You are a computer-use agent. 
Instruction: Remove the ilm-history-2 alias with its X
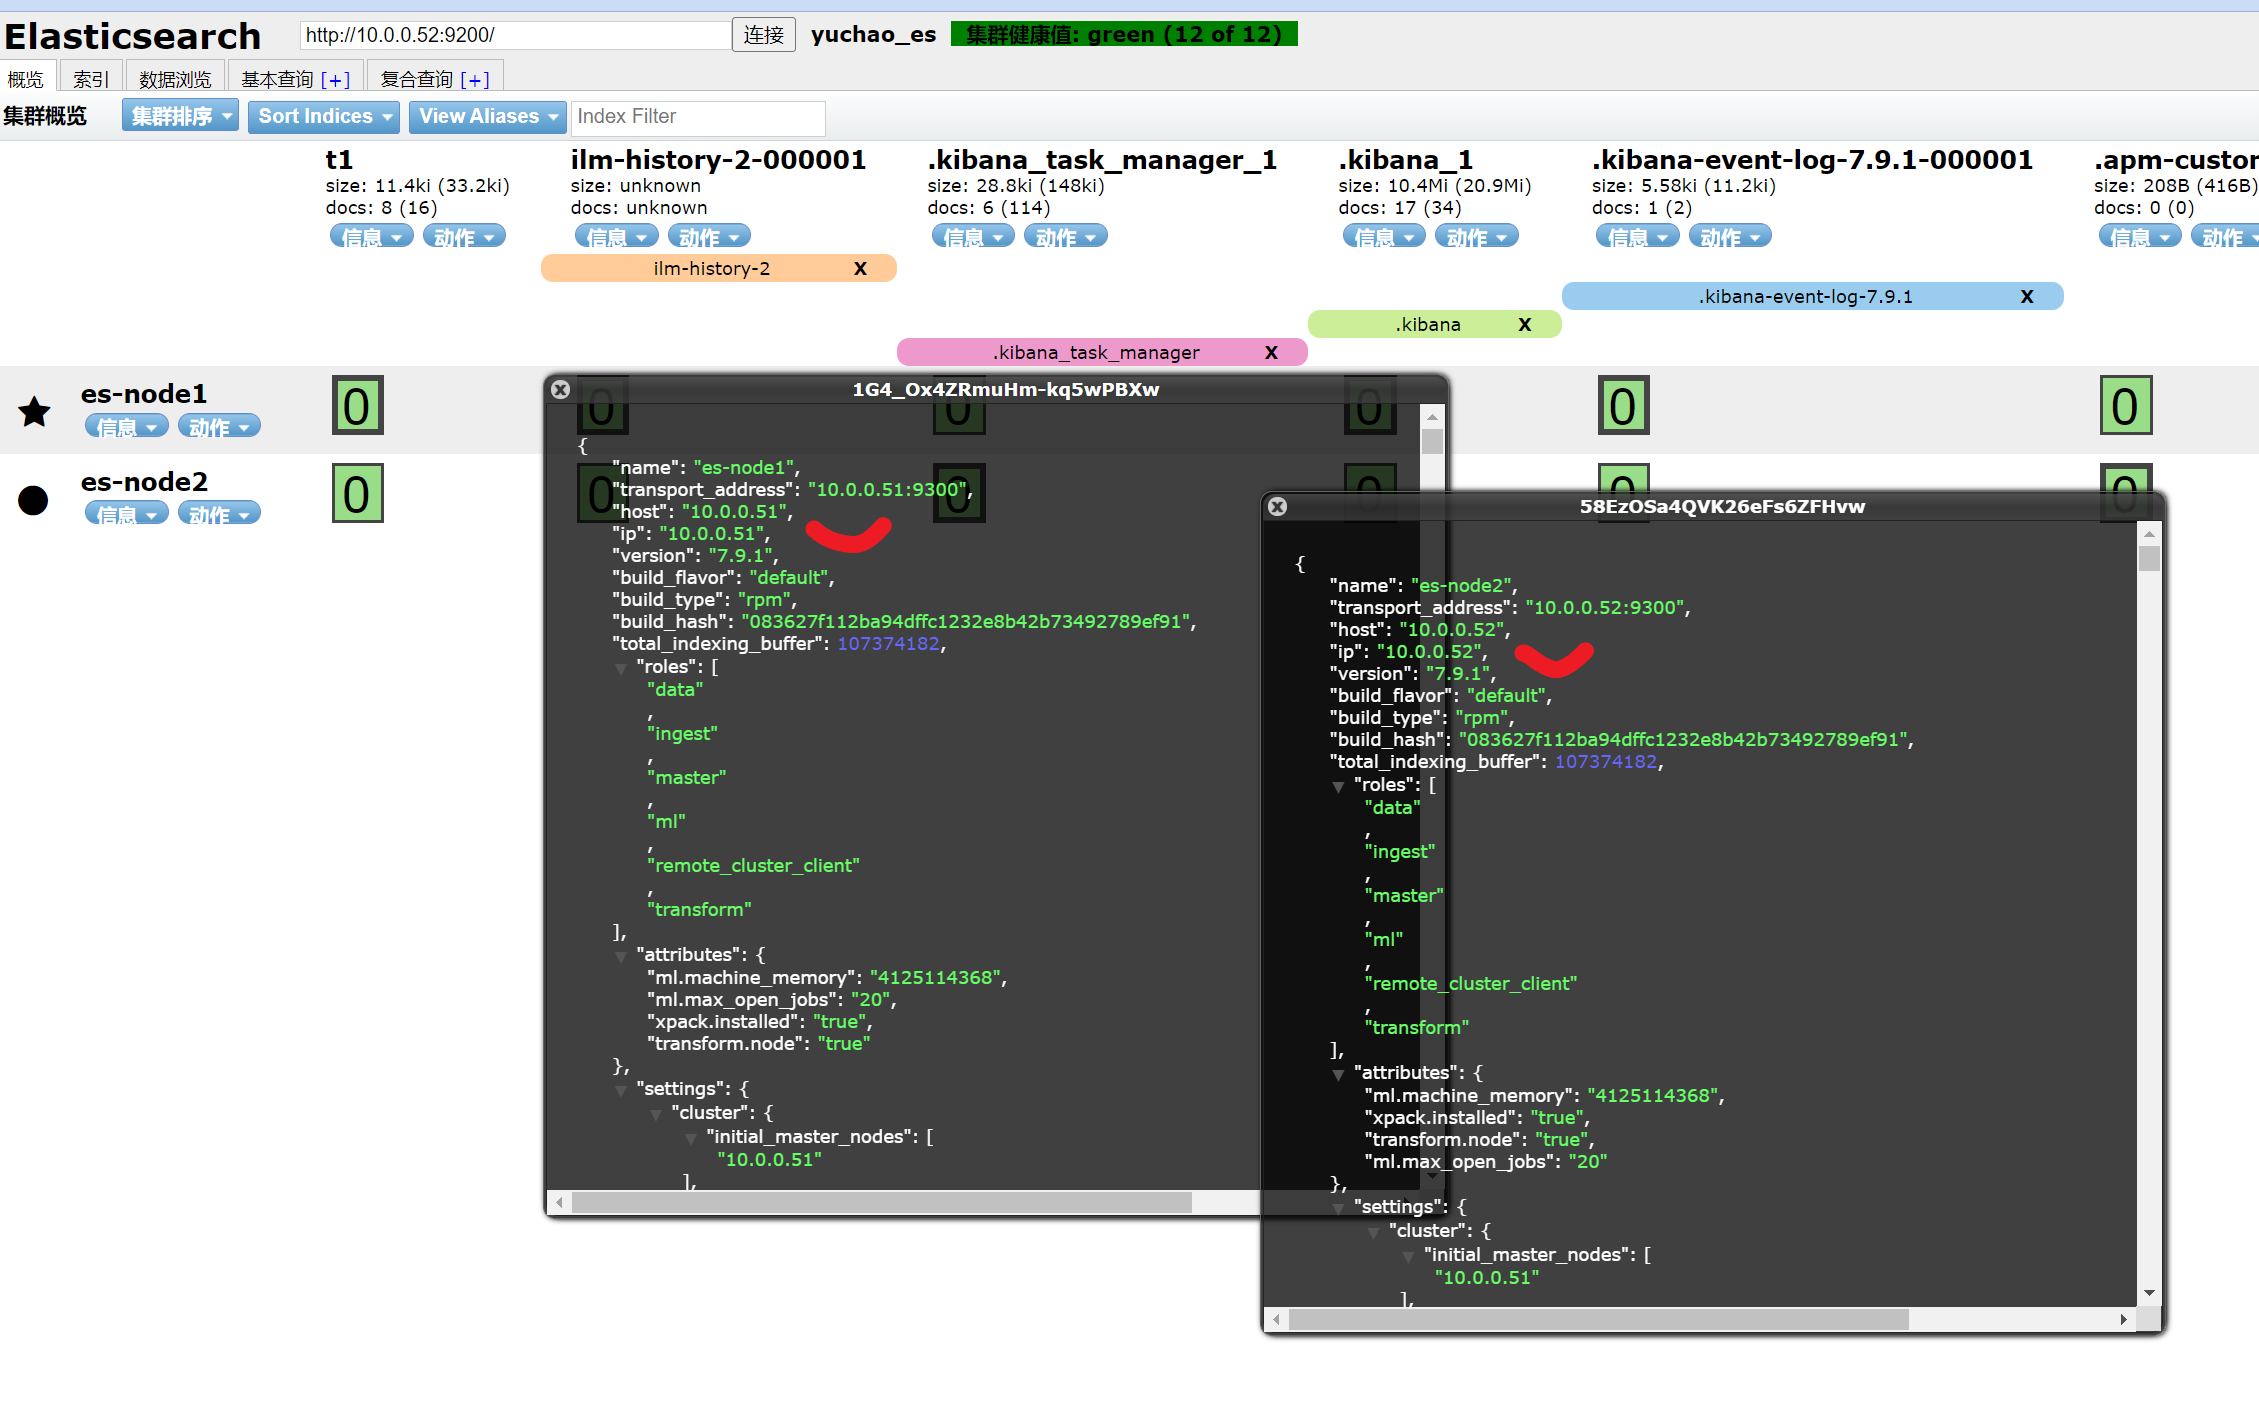(x=860, y=269)
